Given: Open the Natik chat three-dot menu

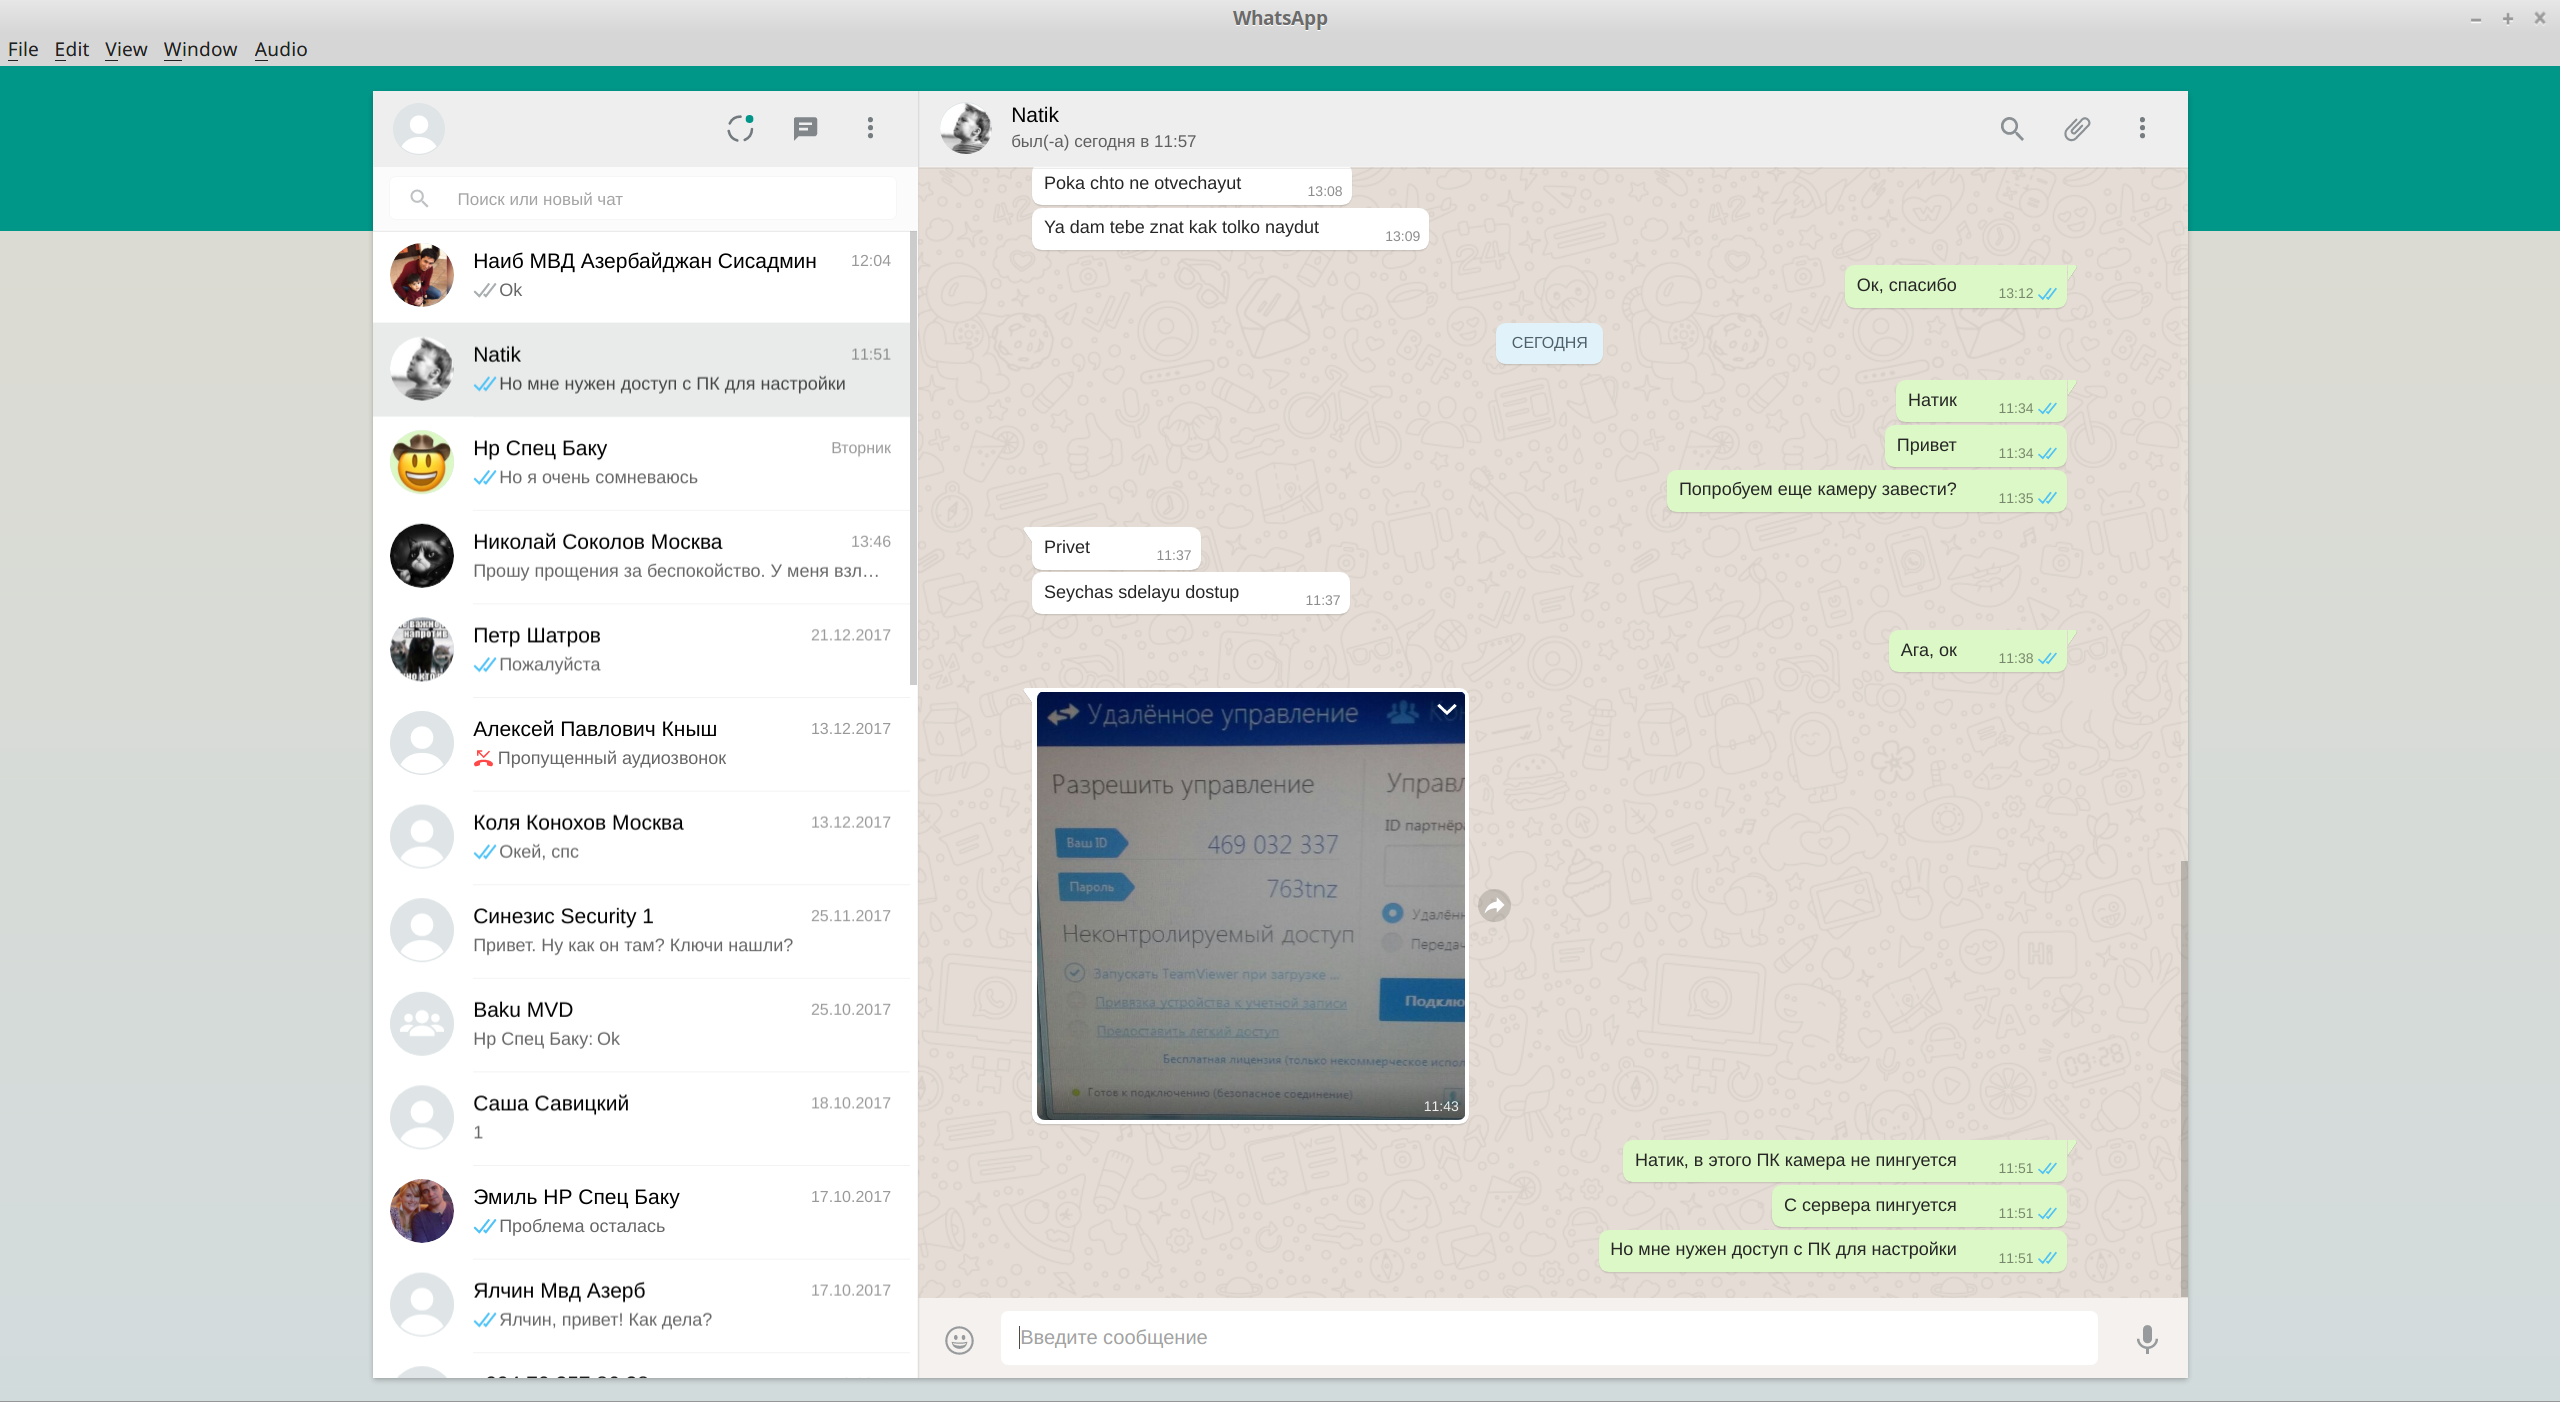Looking at the screenshot, I should pyautogui.click(x=2142, y=128).
